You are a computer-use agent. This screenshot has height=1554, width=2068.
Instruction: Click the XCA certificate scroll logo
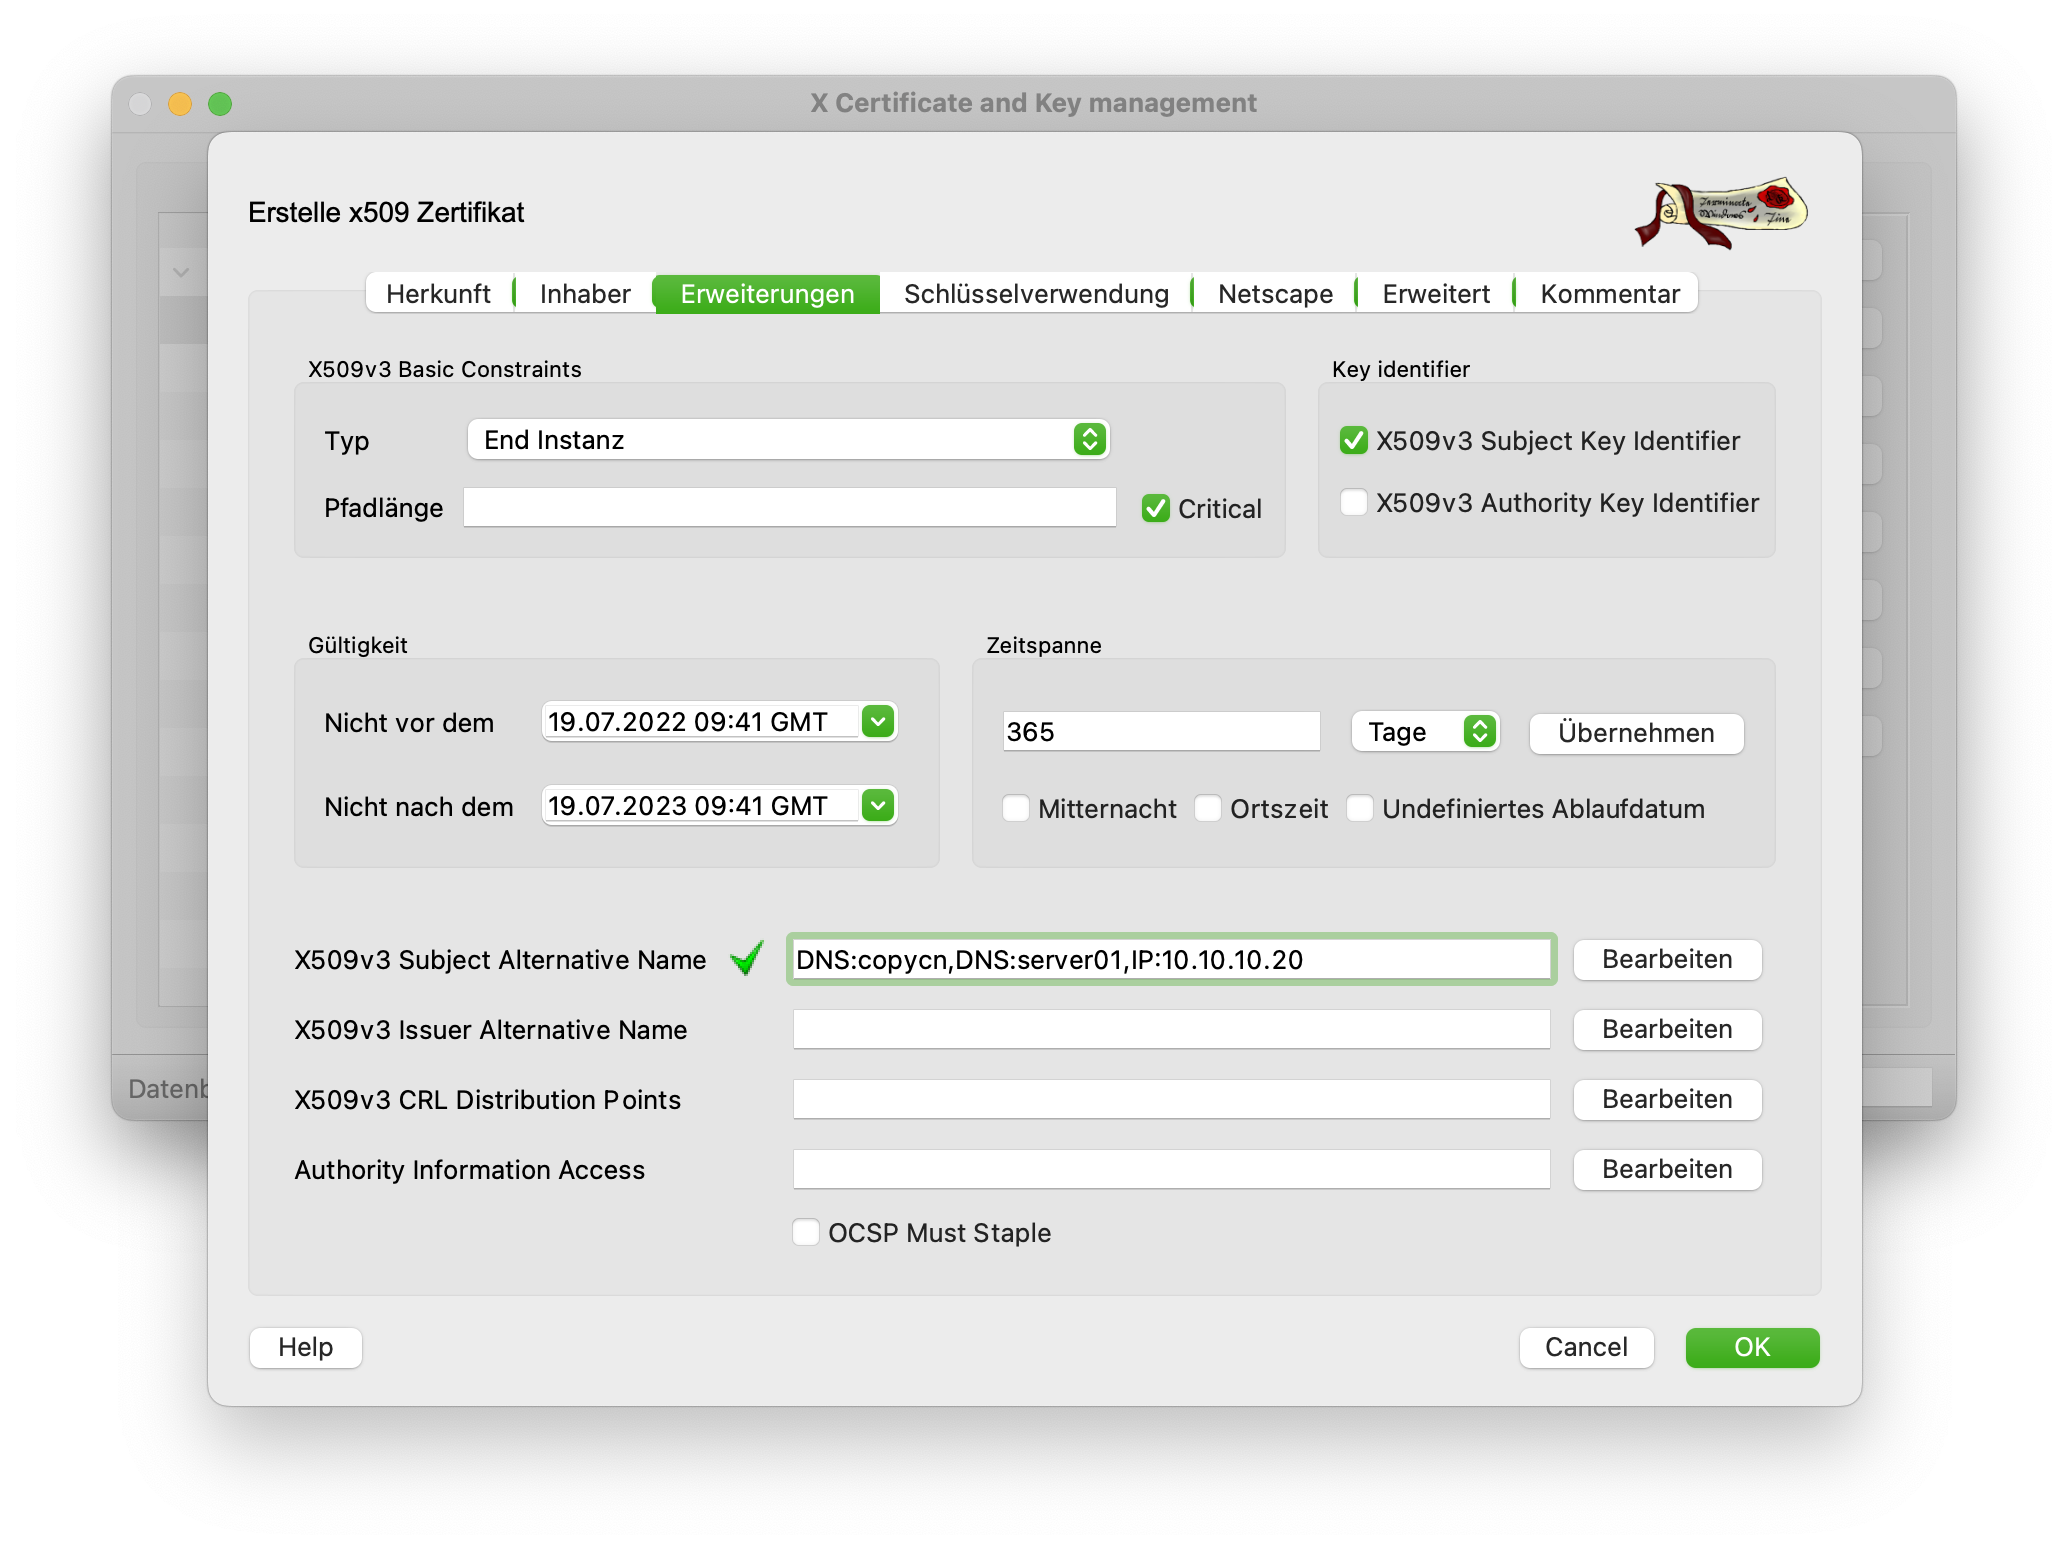[x=1721, y=212]
